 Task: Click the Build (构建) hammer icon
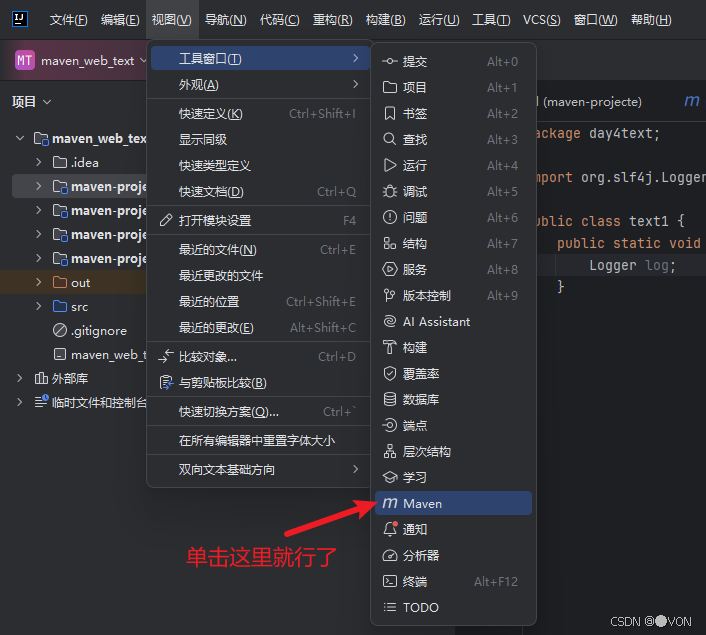pyautogui.click(x=389, y=347)
